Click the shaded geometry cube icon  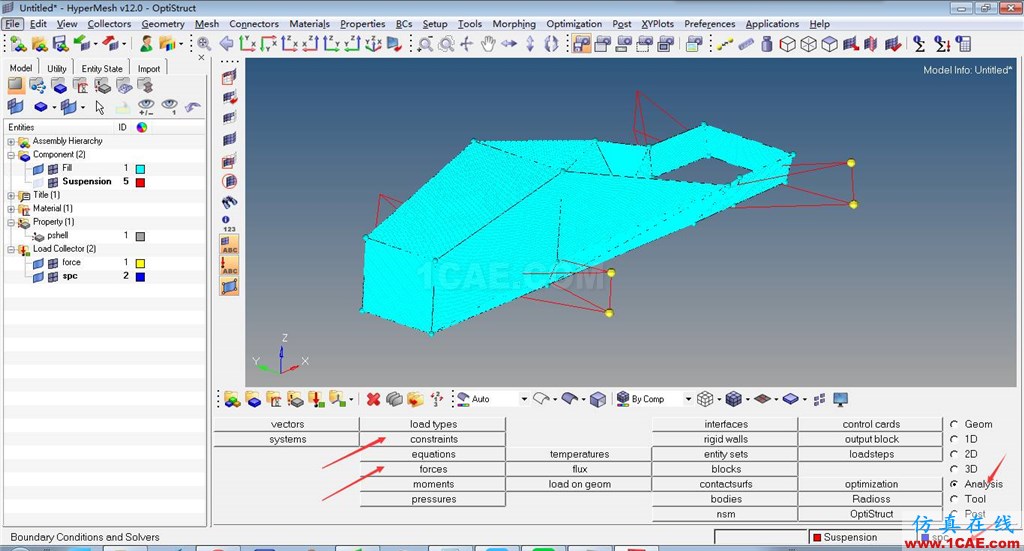pyautogui.click(x=598, y=399)
